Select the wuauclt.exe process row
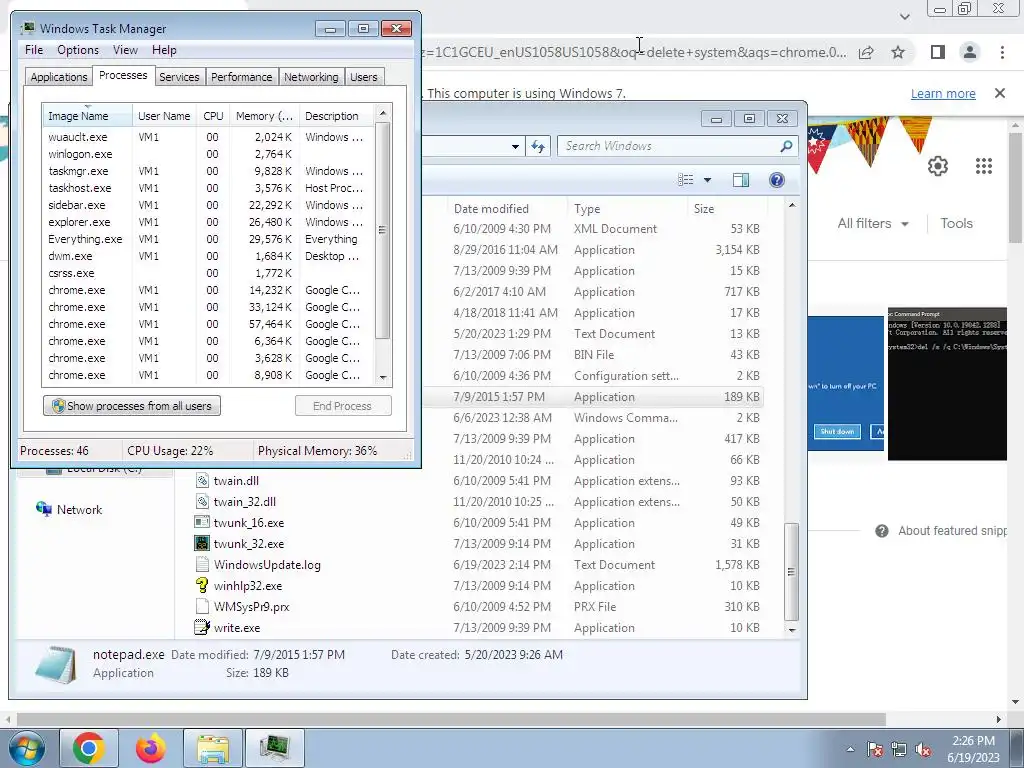The image size is (1024, 768). pyautogui.click(x=208, y=137)
